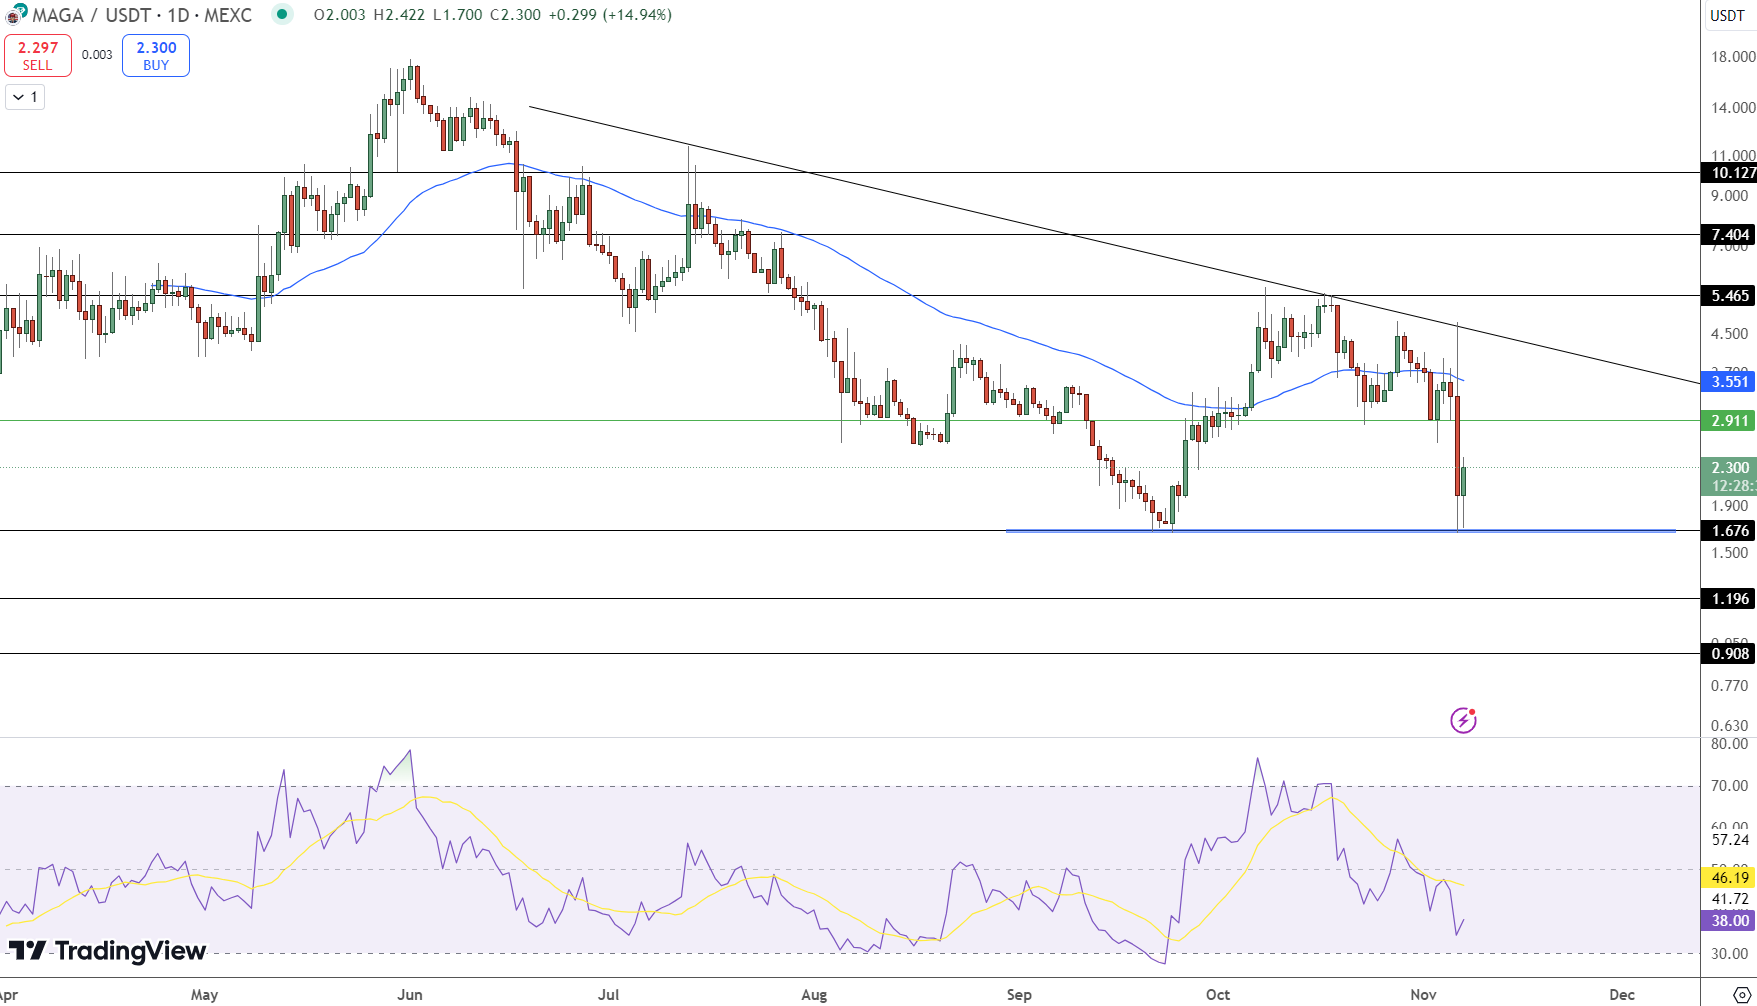Screen dimensions: 1757x1006
Task: Click the current price 2.300 label
Action: (x=1729, y=468)
